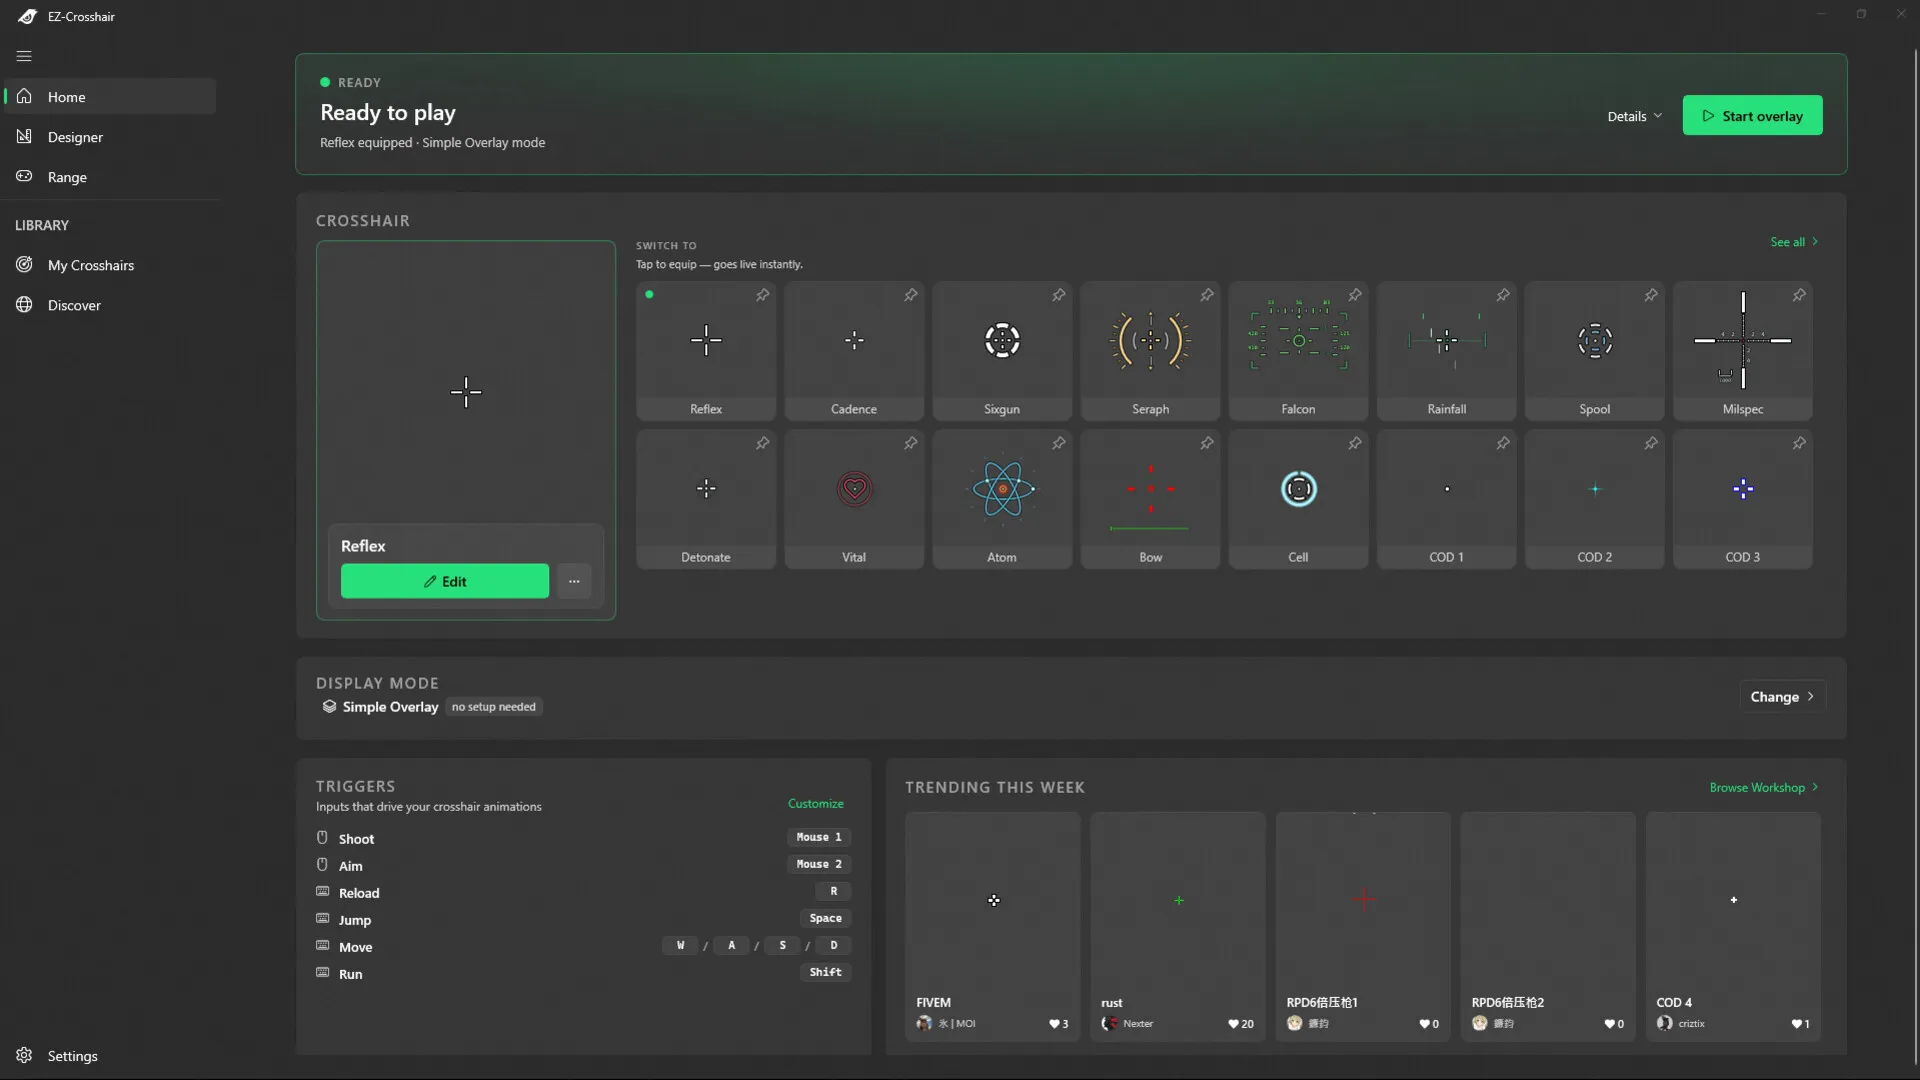Viewport: 1920px width, 1080px height.
Task: Click Start overlay button
Action: pyautogui.click(x=1752, y=116)
